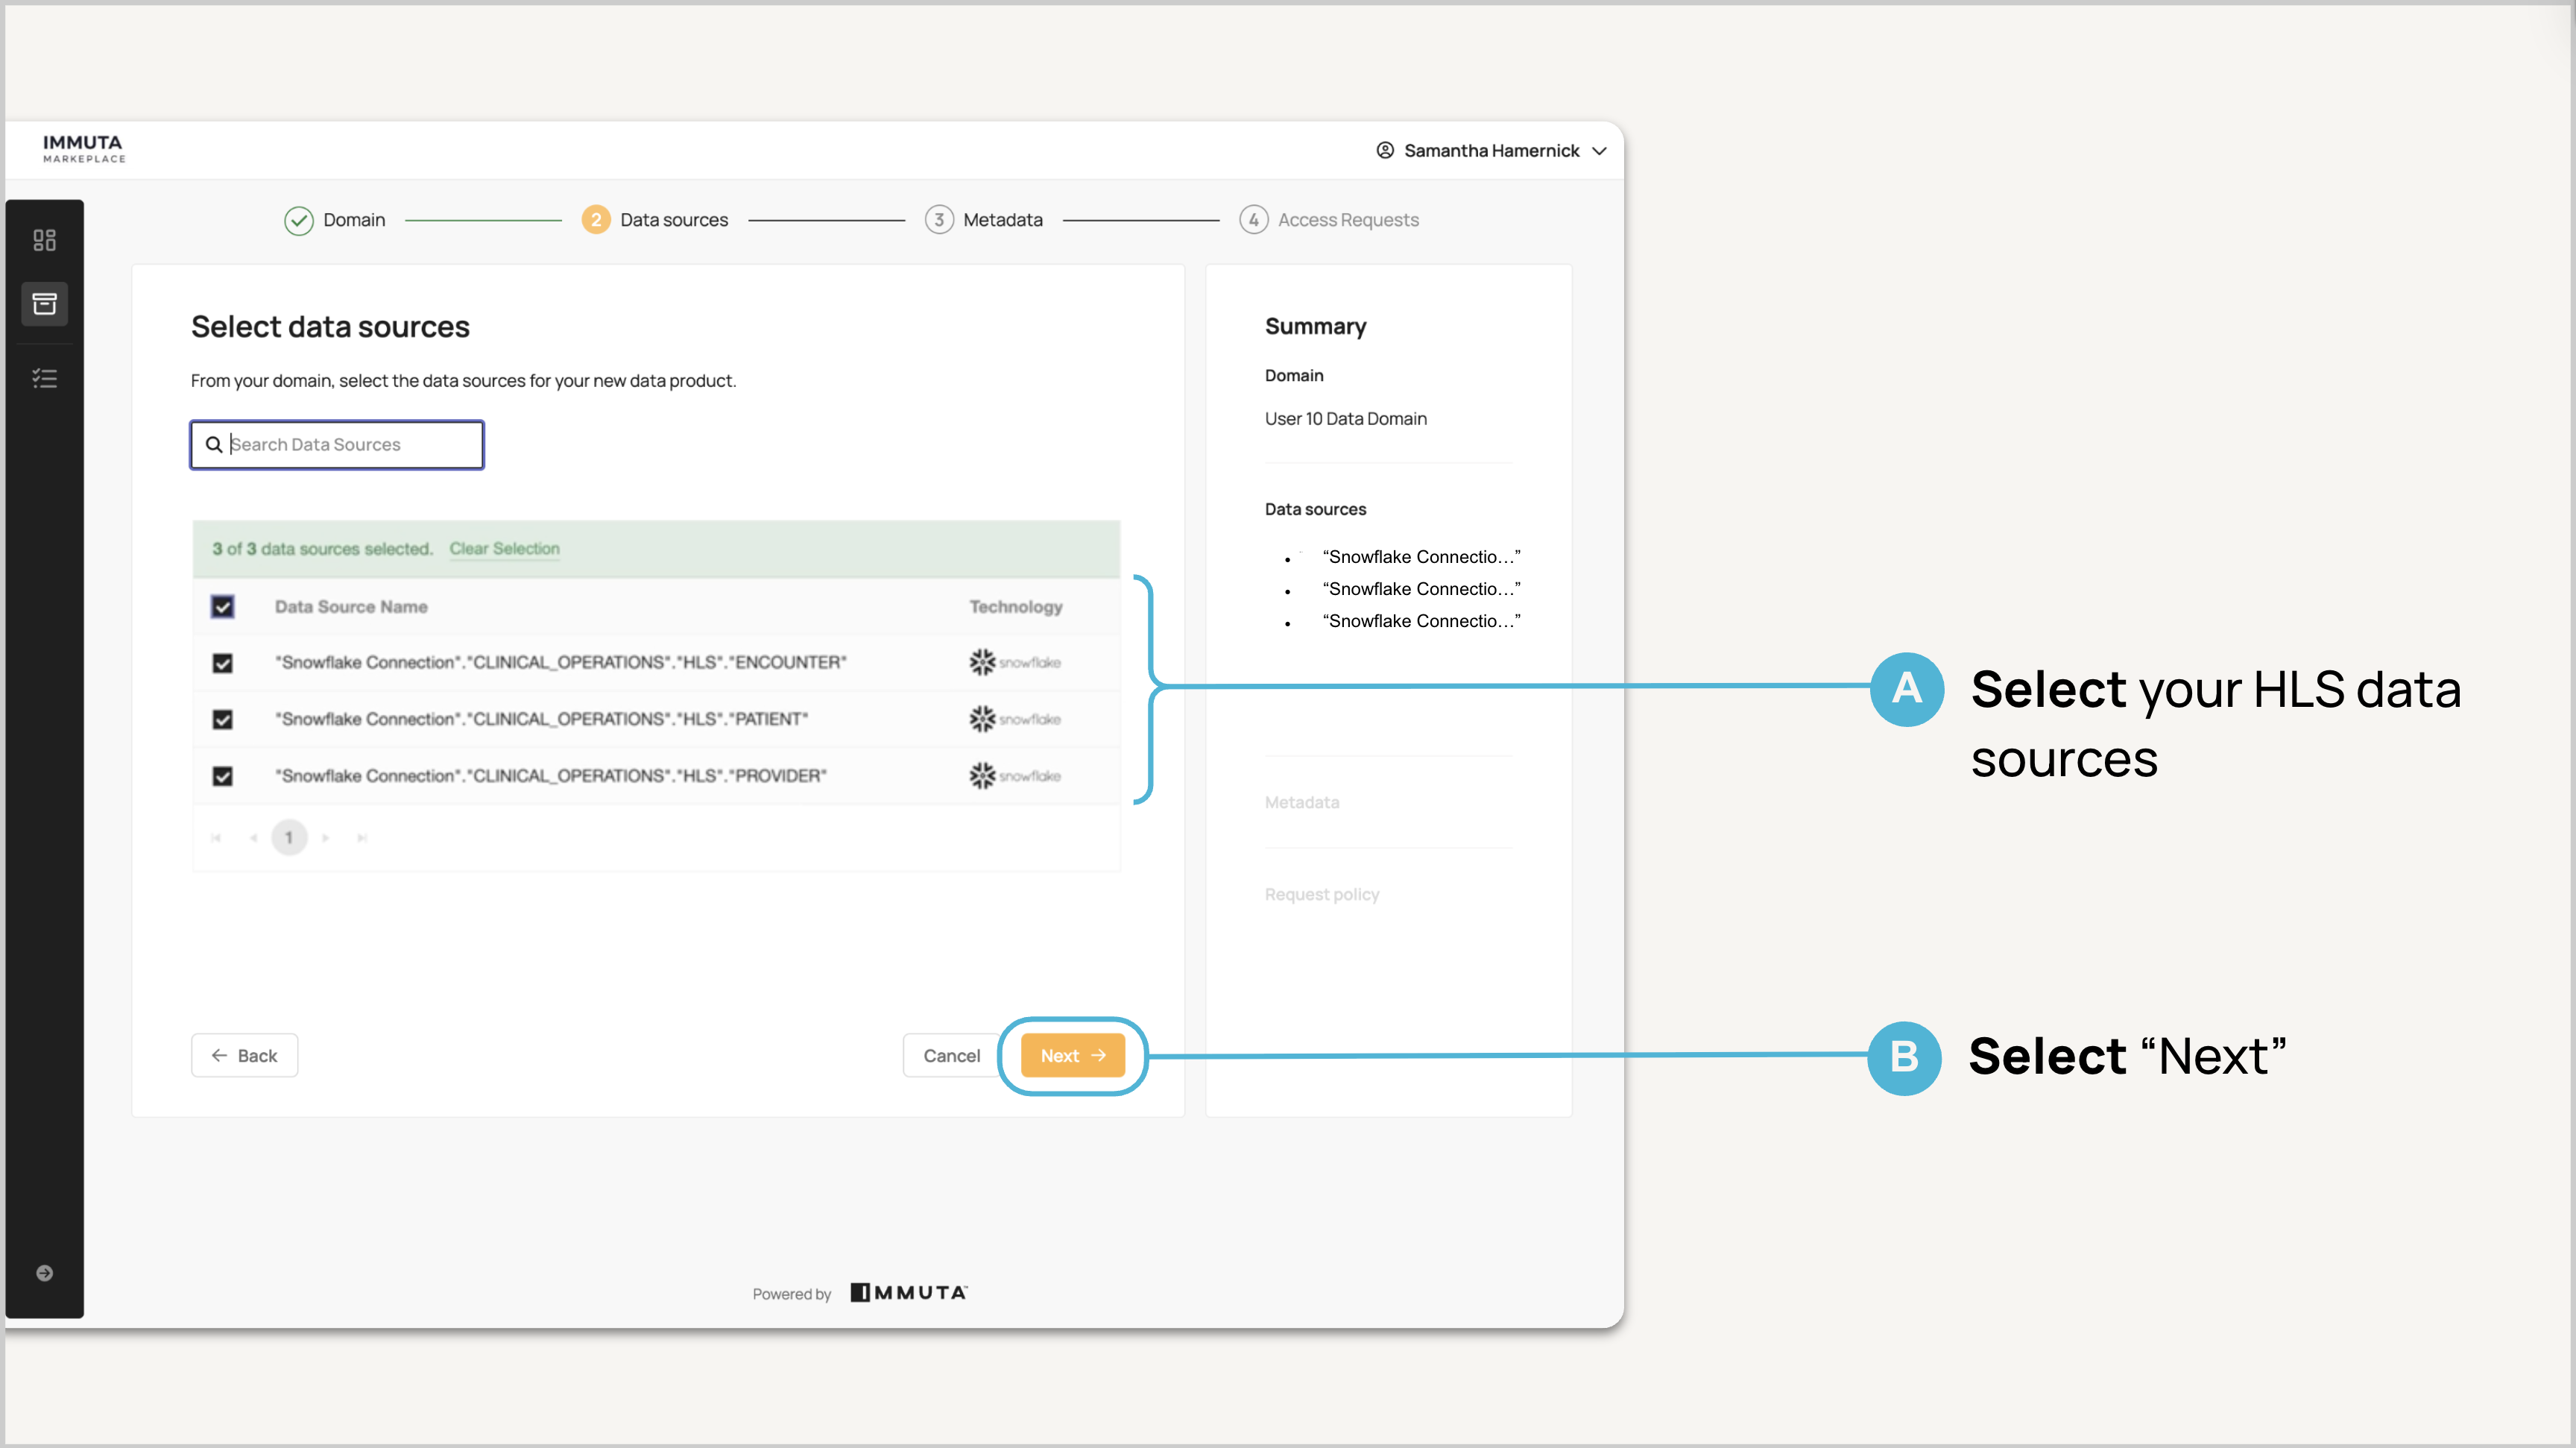Click the Immuta Marketplace logo
Viewport: 2576px width, 1448px height.
[84, 149]
